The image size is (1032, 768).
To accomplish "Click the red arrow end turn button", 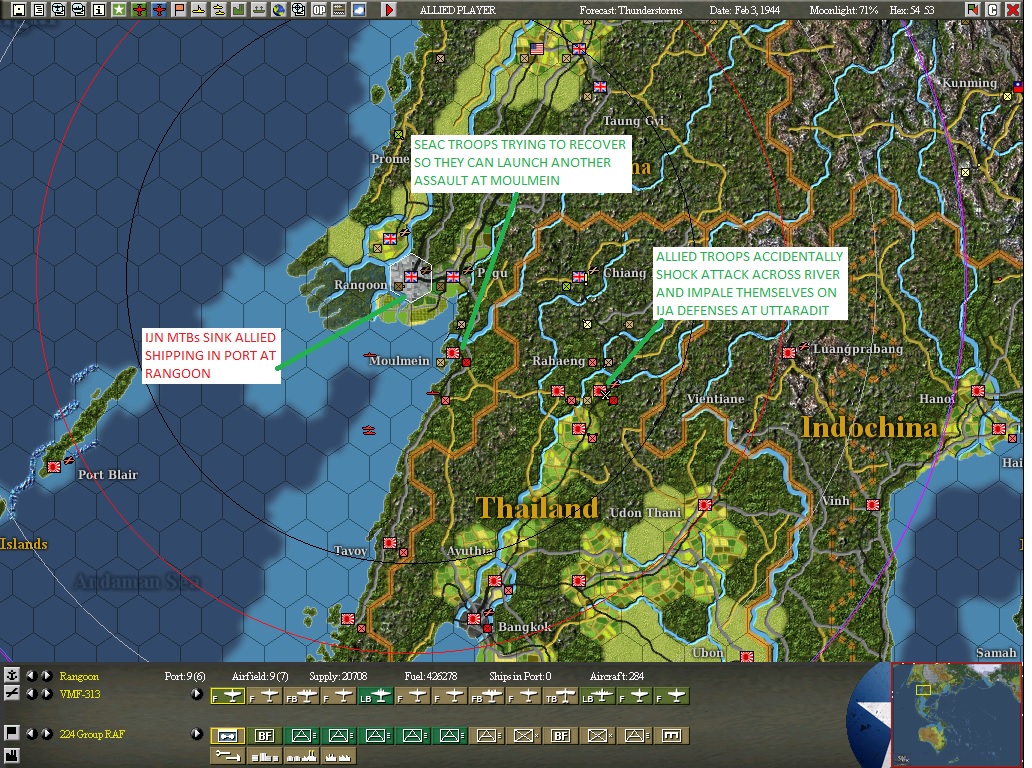I will coord(389,10).
